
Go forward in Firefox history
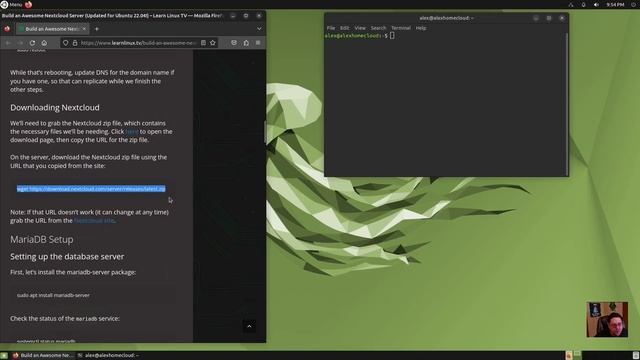20,43
